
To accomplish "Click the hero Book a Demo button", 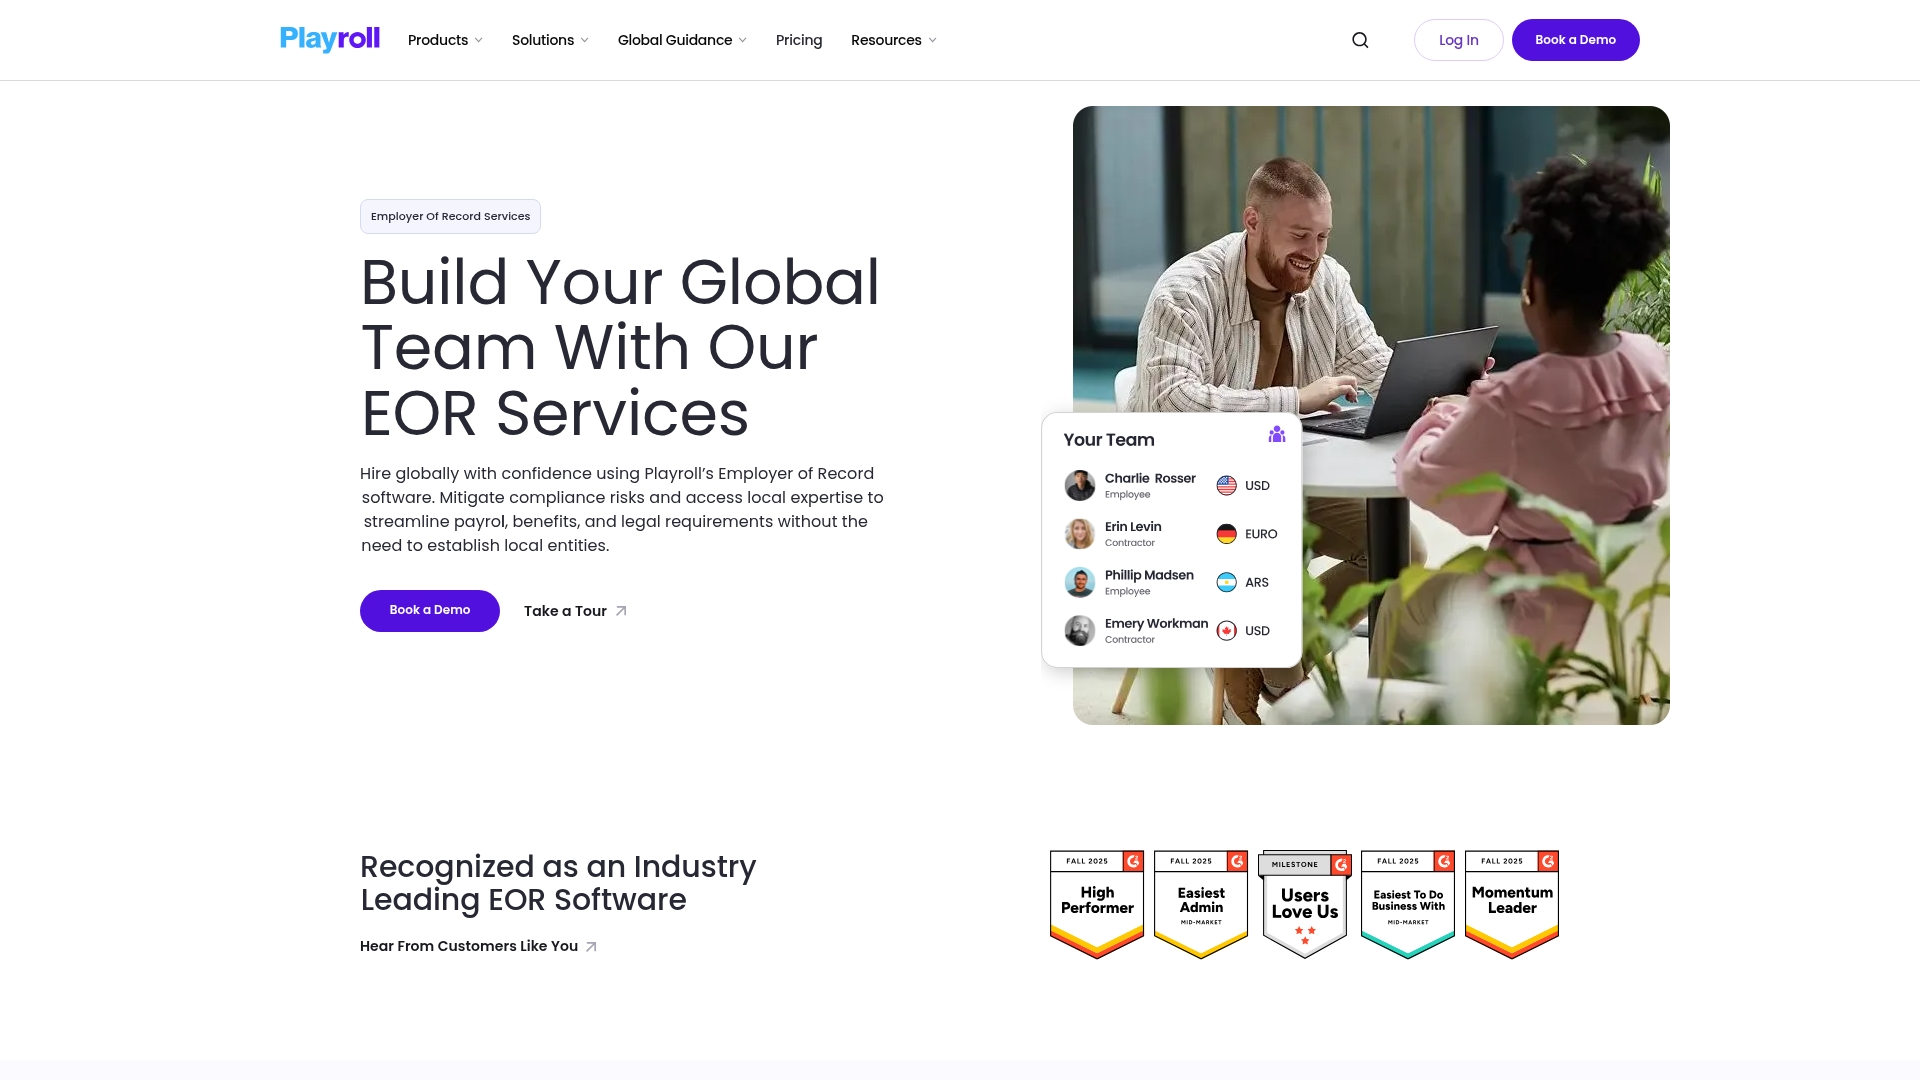I will coord(430,611).
